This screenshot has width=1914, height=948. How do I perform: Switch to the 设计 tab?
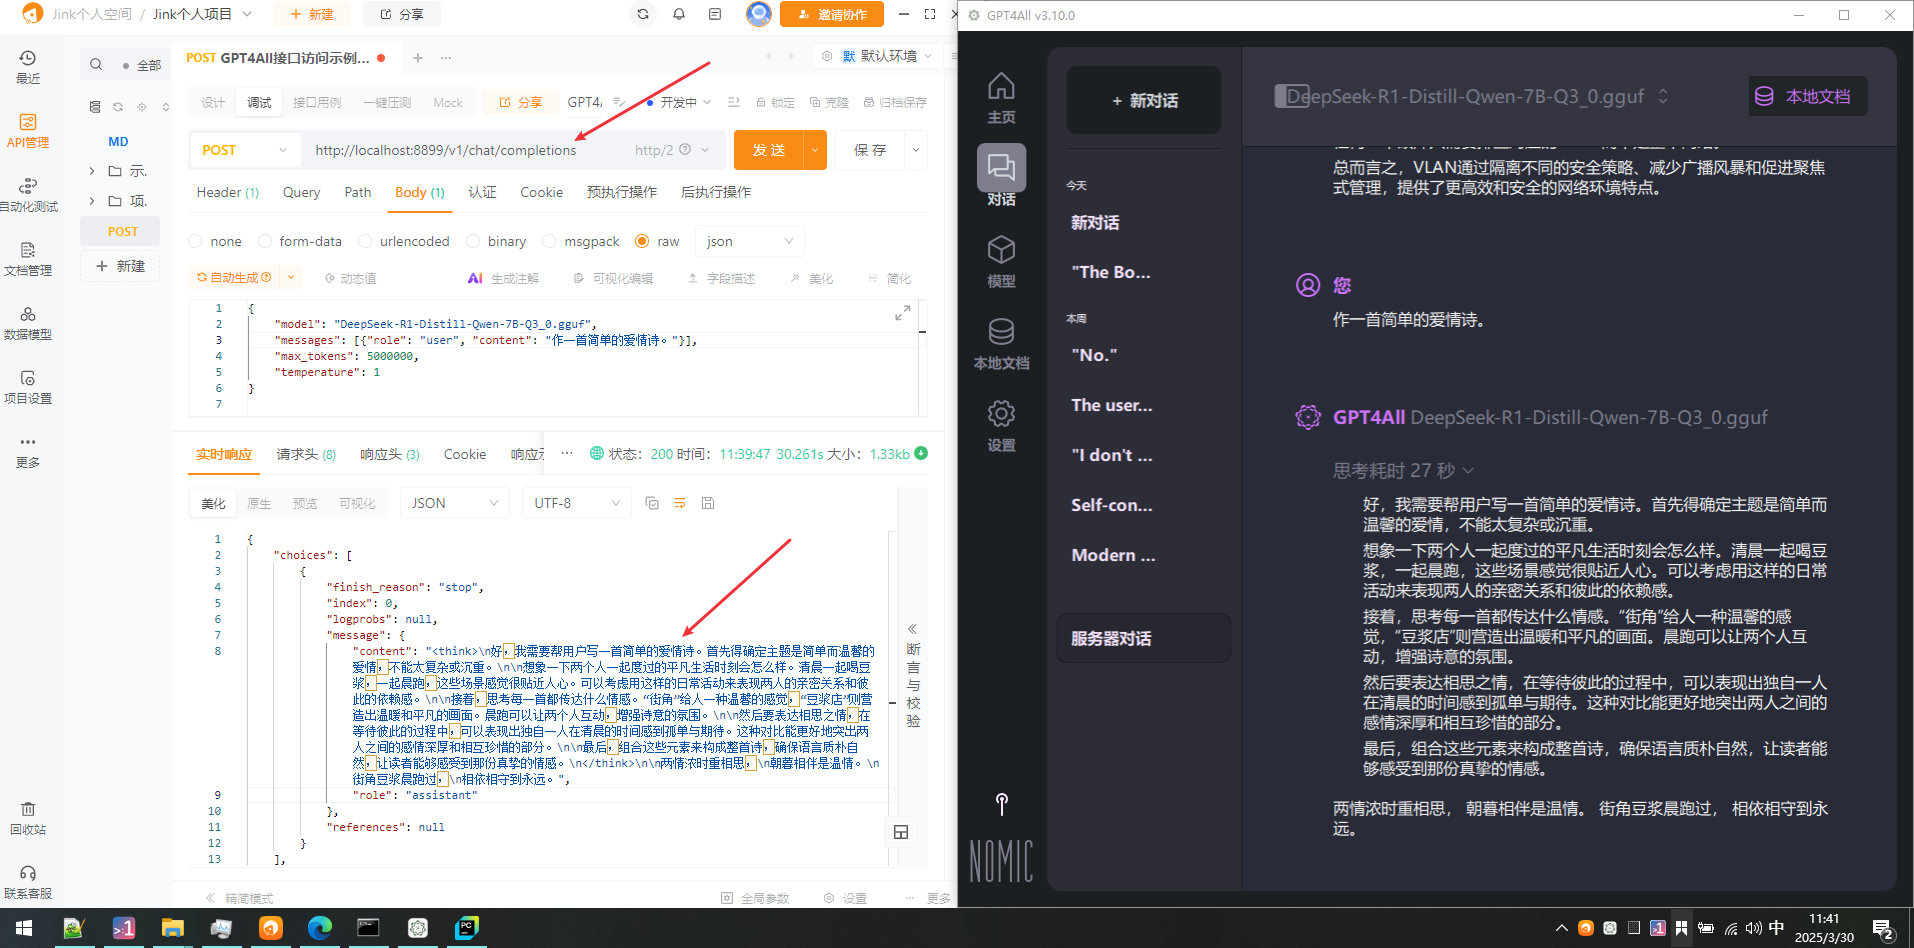(x=213, y=102)
